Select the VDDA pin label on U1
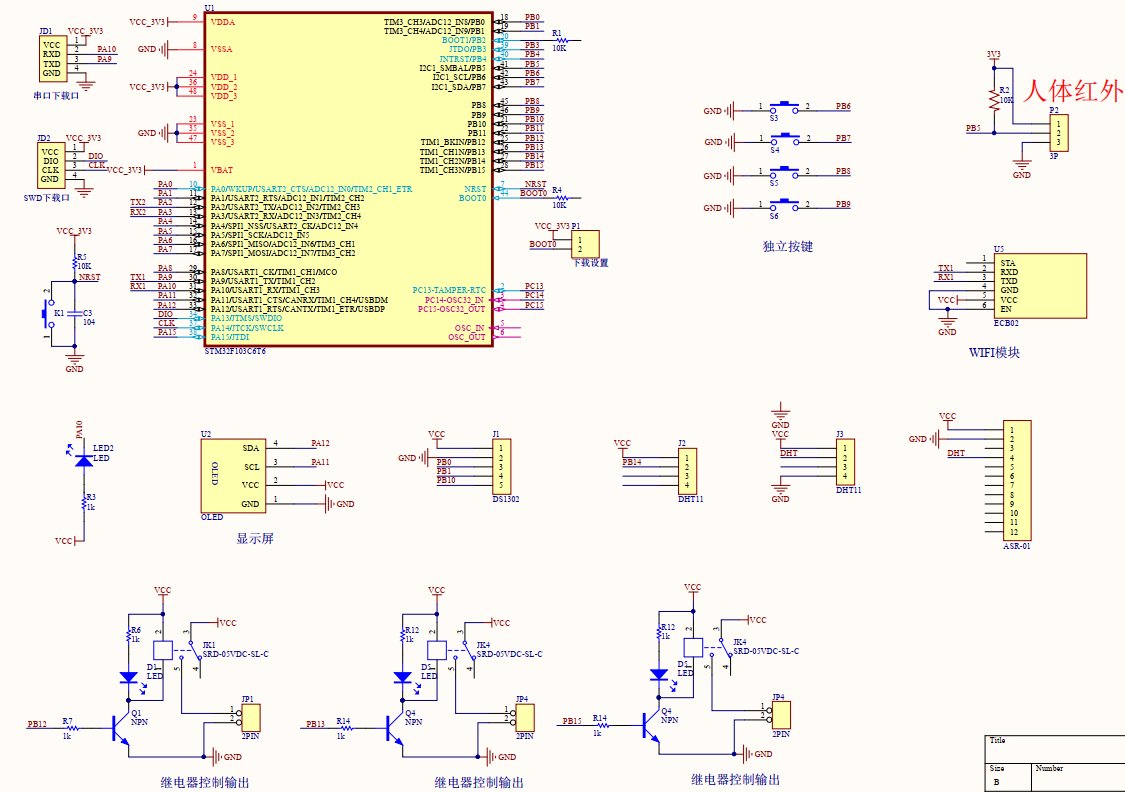Image resolution: width=1125 pixels, height=792 pixels. coord(223,22)
